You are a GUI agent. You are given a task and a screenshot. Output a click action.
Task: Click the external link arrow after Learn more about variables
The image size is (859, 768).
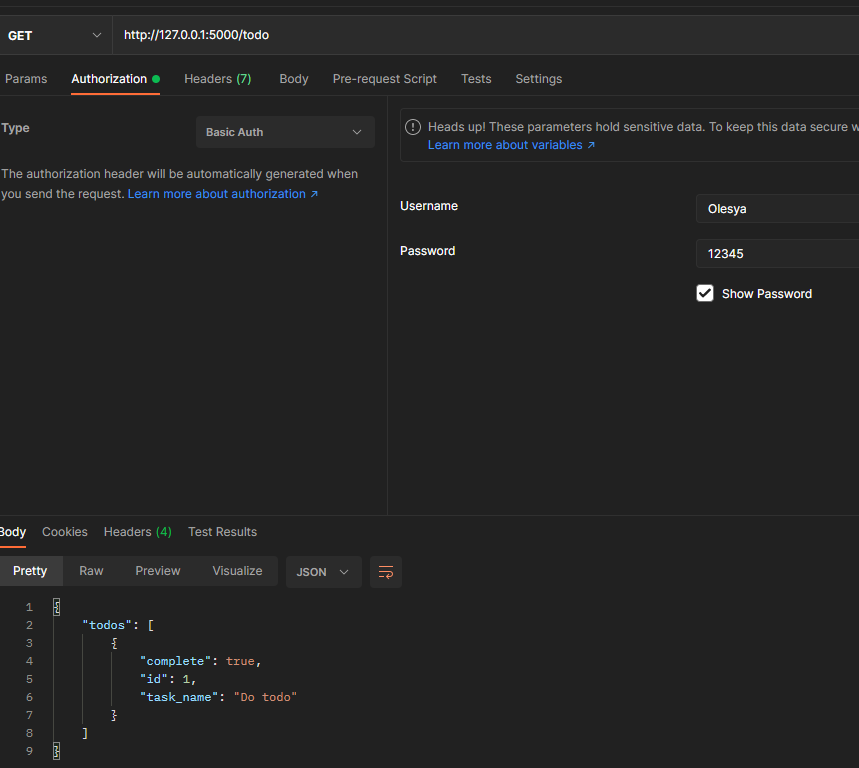tap(591, 144)
